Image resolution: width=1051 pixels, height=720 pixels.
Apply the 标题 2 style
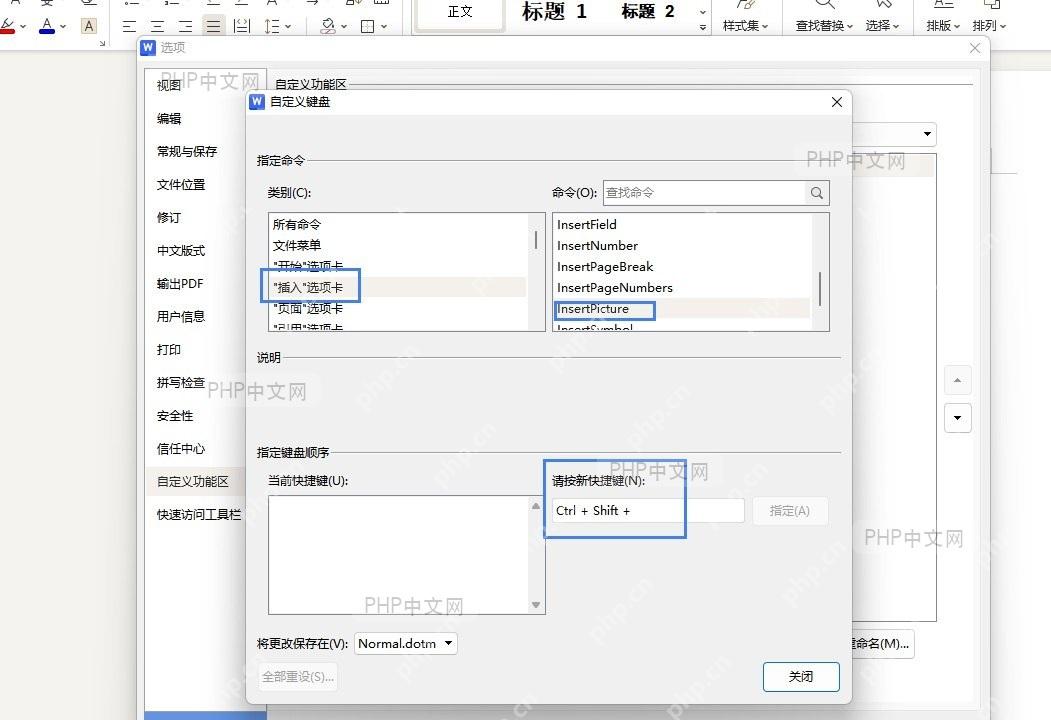(647, 11)
